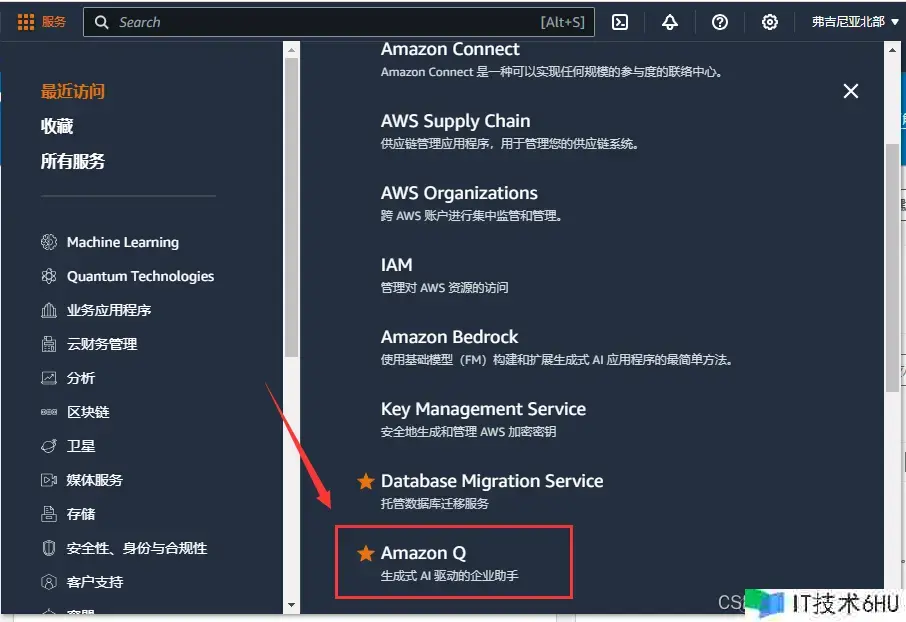Select the 收藏 tab

[57, 126]
